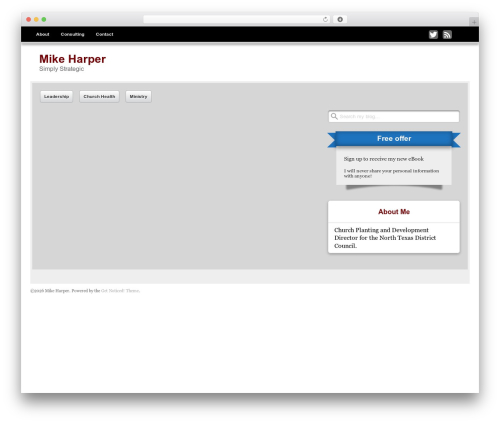Image resolution: width=500 pixels, height=423 pixels.
Task: Click the never share personal information note
Action: click(391, 173)
